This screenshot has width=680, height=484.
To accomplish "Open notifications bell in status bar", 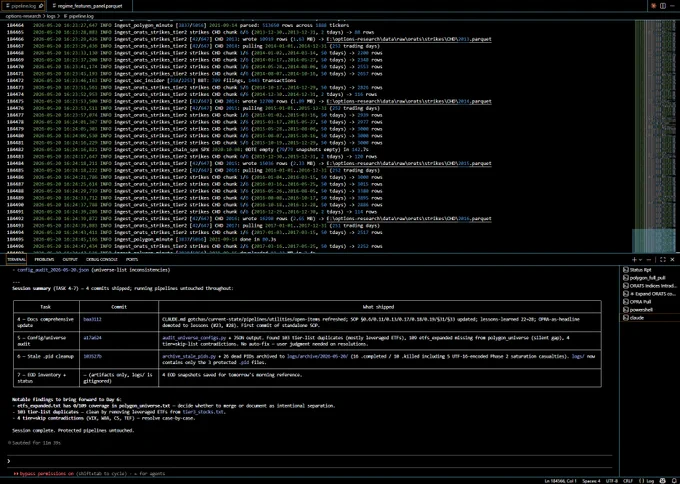I will point(673,481).
